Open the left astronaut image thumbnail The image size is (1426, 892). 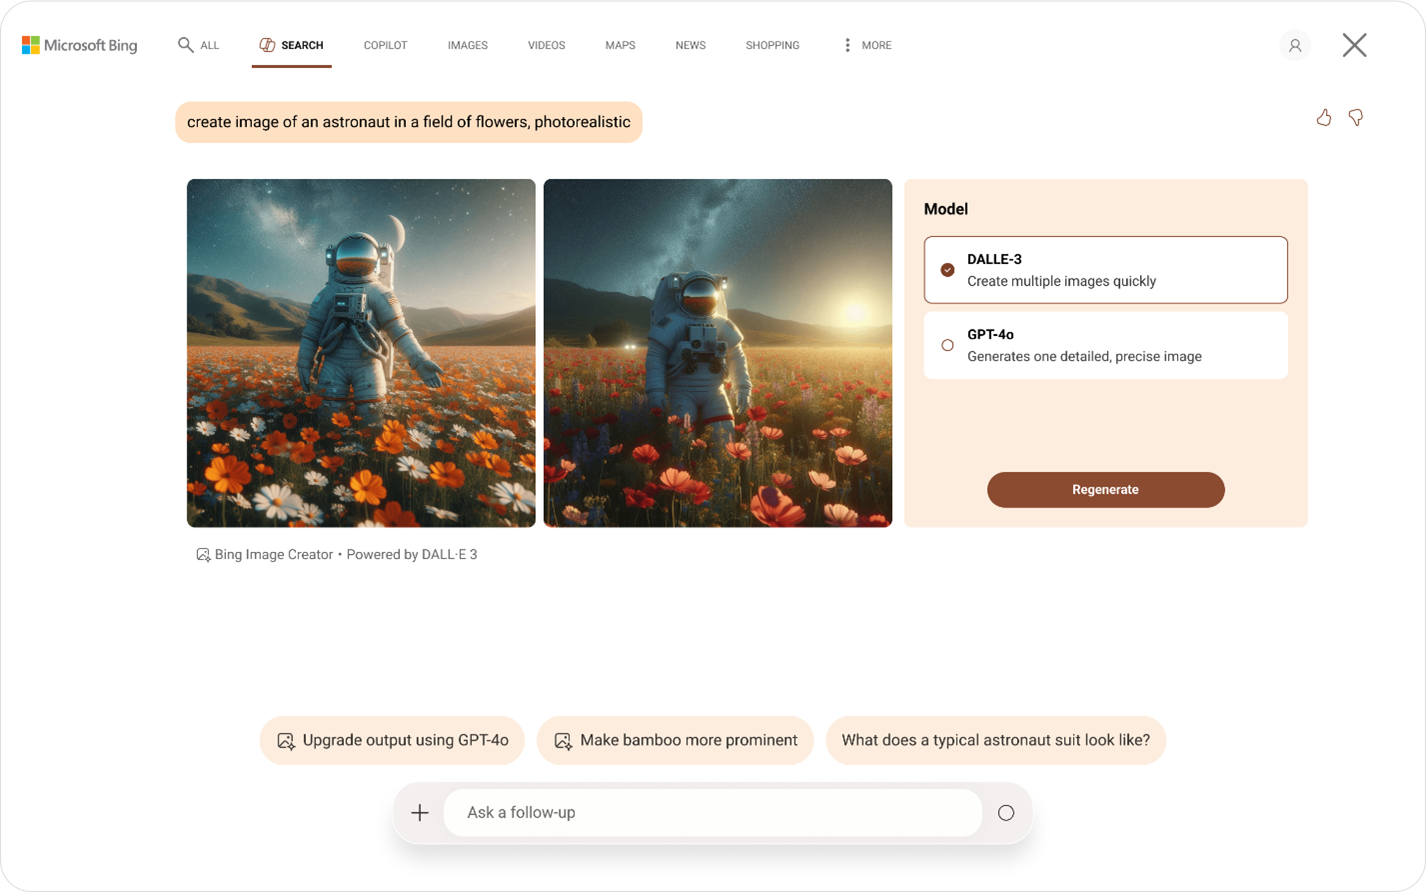click(360, 353)
